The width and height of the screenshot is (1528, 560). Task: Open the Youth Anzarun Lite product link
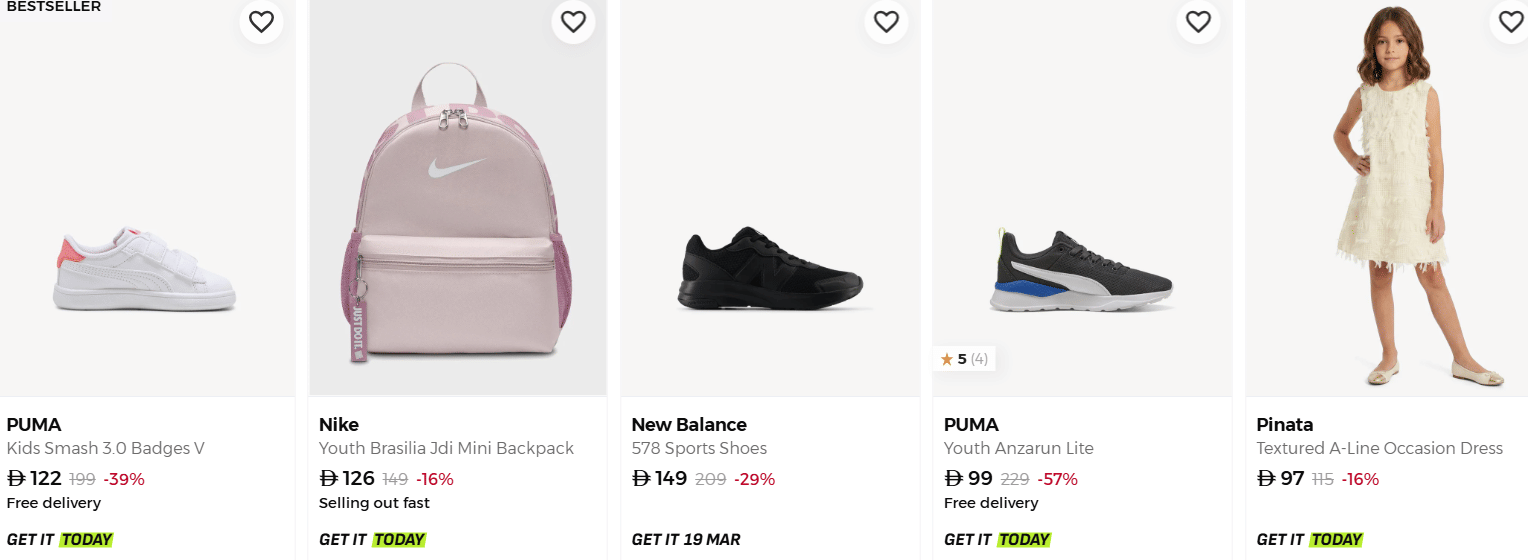point(1018,448)
